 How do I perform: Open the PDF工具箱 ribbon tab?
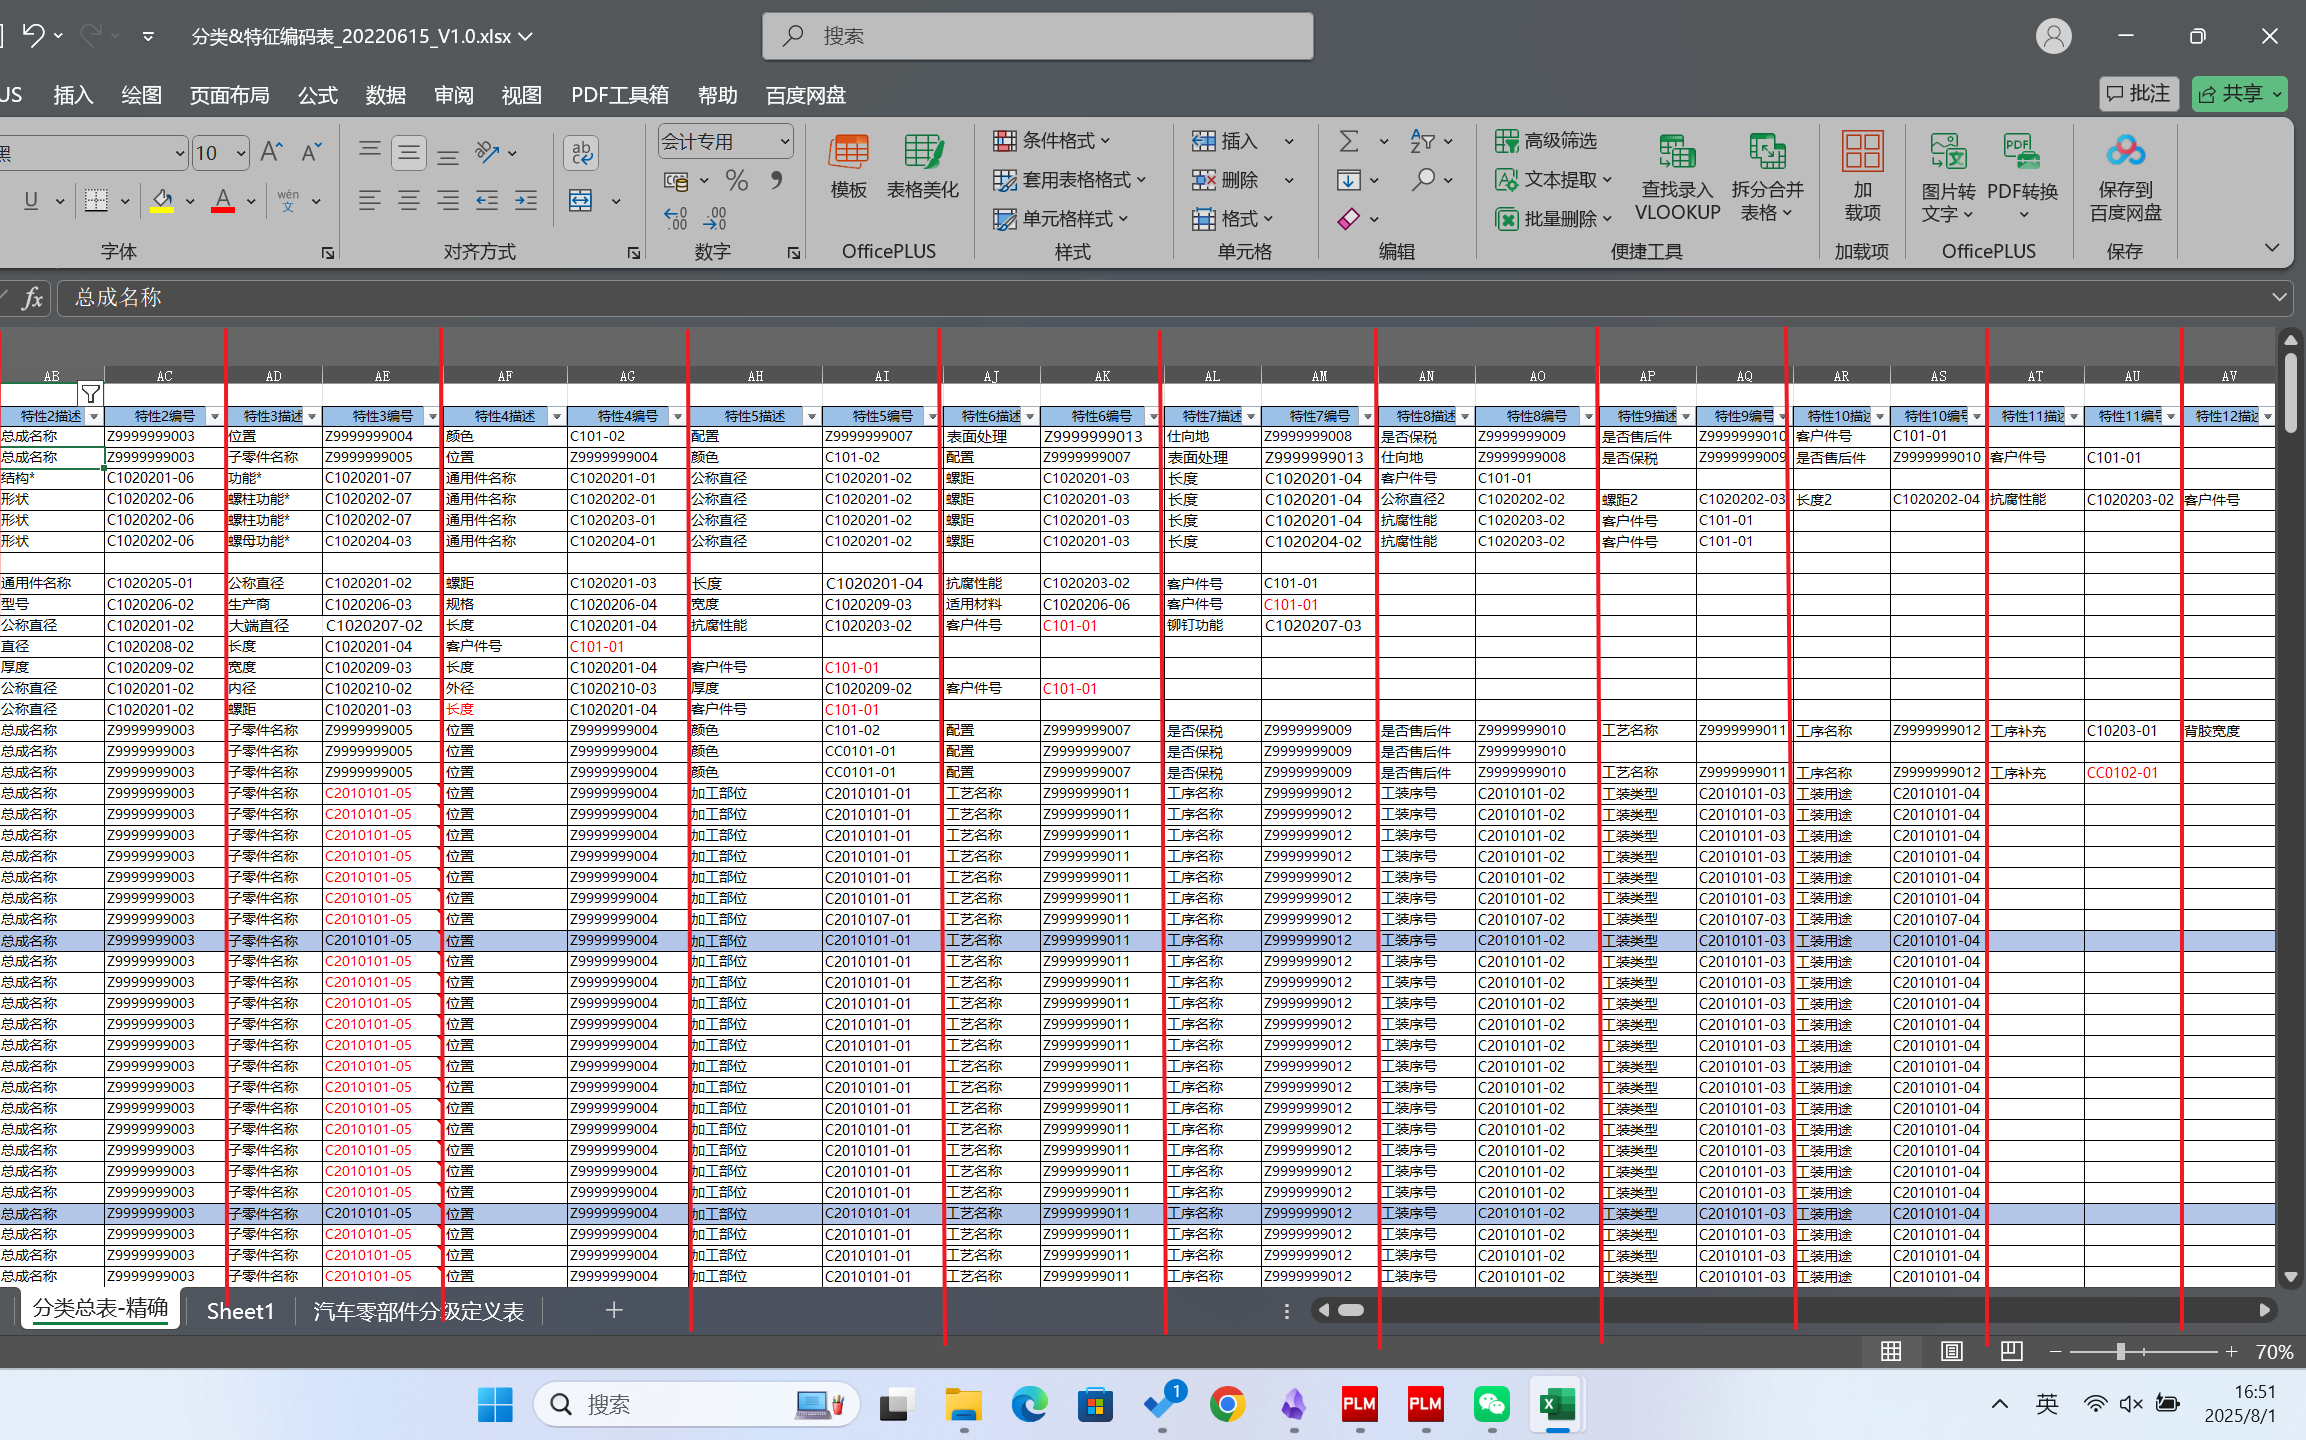[620, 95]
